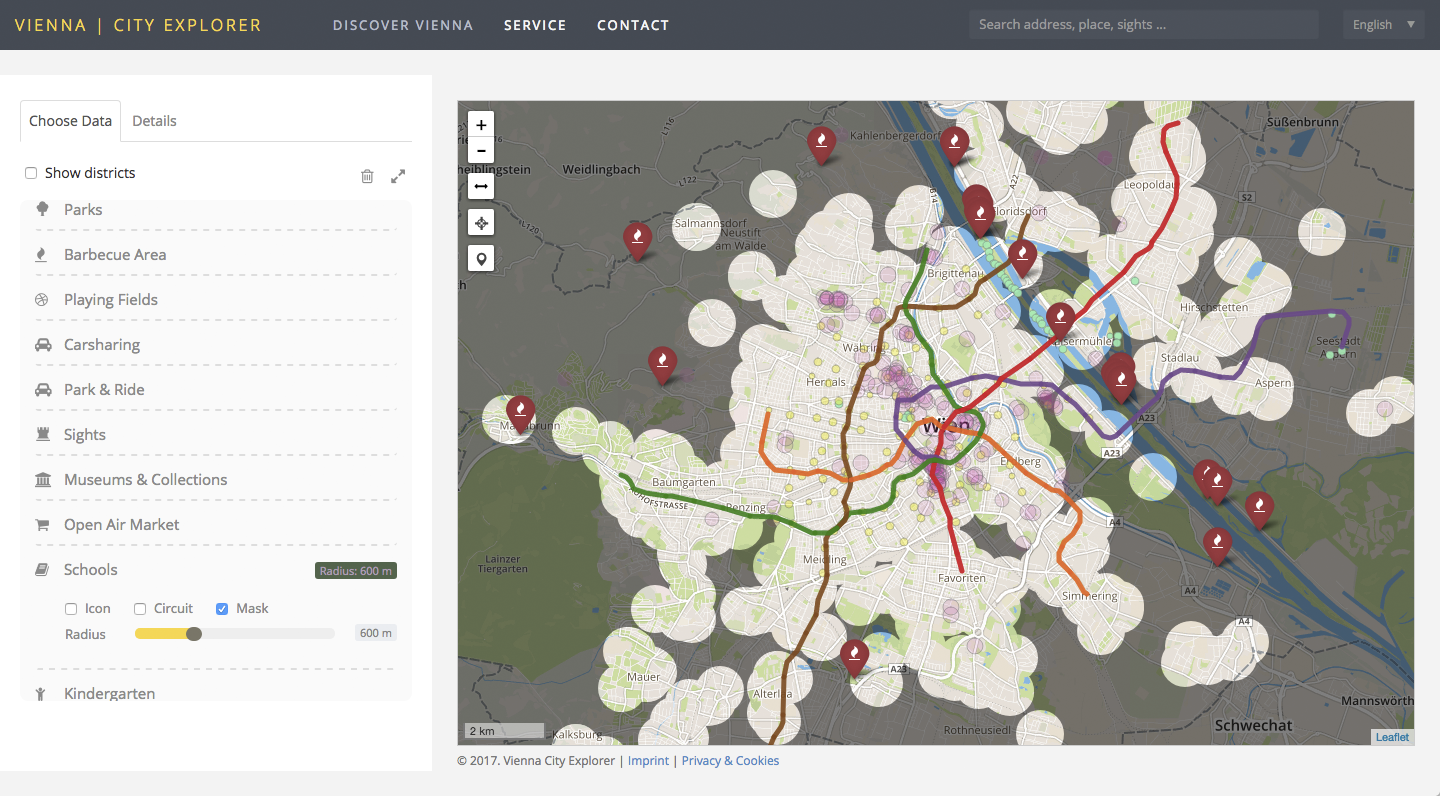Expand the Museums & Collections layer

(145, 480)
